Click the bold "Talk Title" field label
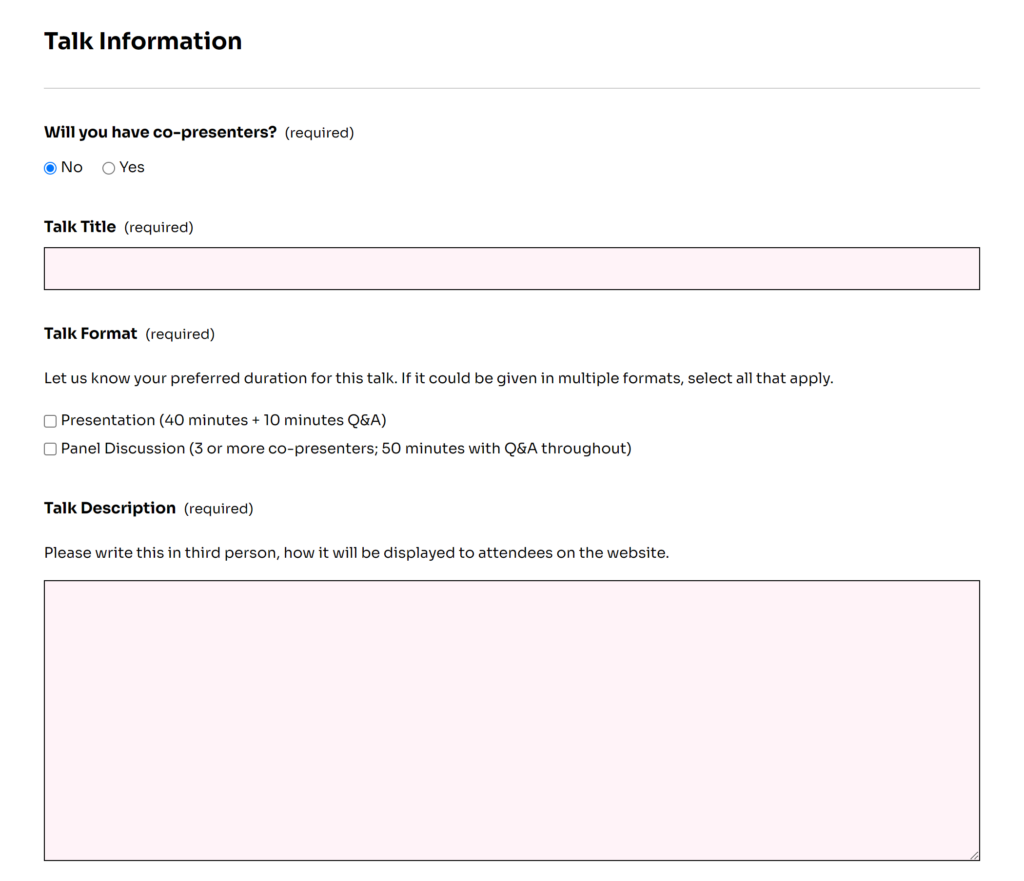This screenshot has height=881, width=1024. tap(80, 227)
